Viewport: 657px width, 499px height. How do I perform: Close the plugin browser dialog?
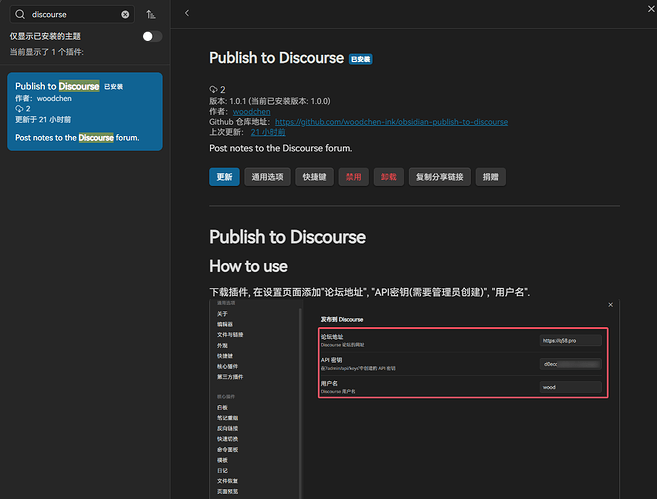(x=651, y=9)
